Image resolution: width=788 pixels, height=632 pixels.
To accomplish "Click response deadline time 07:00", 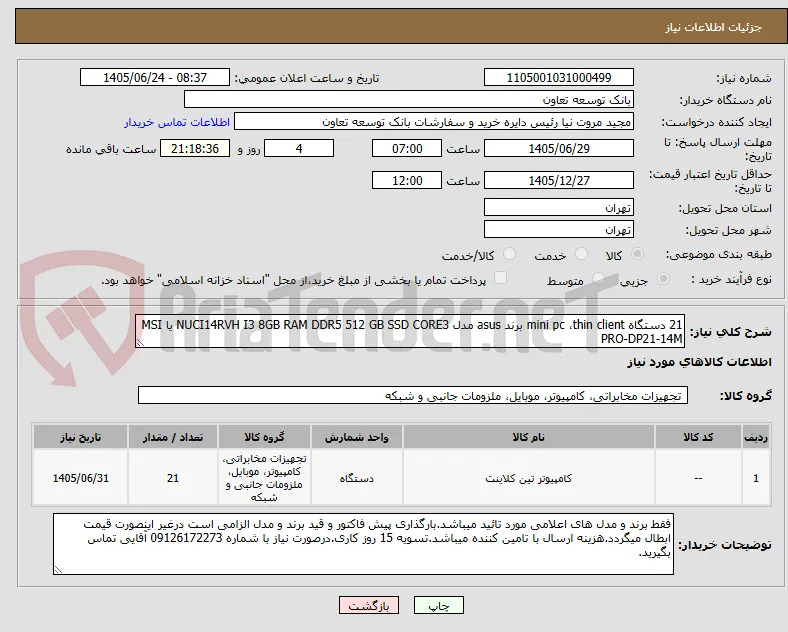I will tap(407, 148).
